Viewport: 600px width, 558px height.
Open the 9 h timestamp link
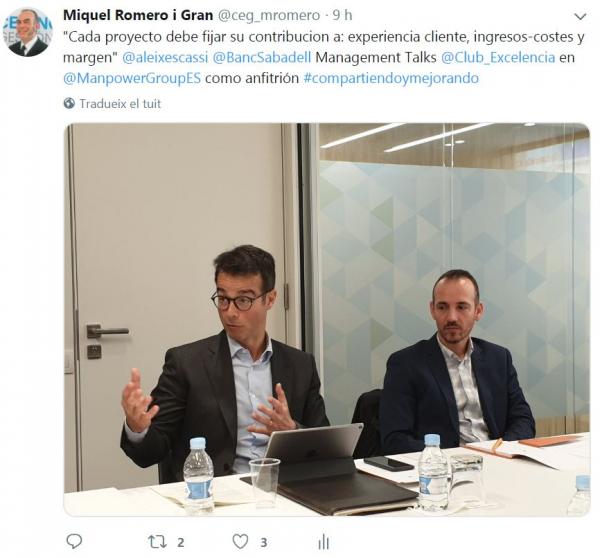click(x=342, y=15)
